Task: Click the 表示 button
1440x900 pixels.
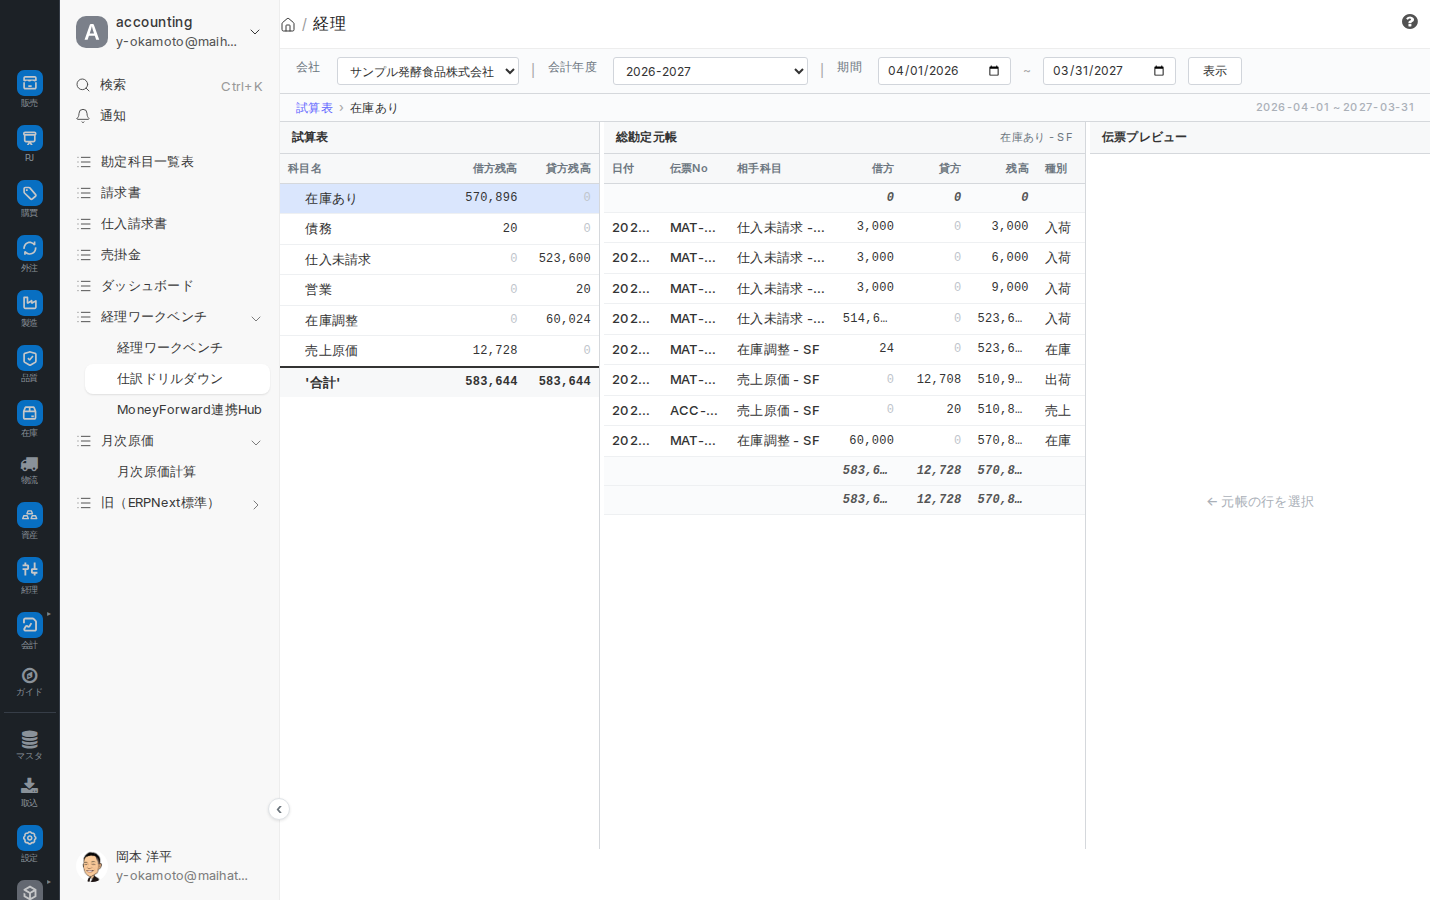Action: (1215, 71)
